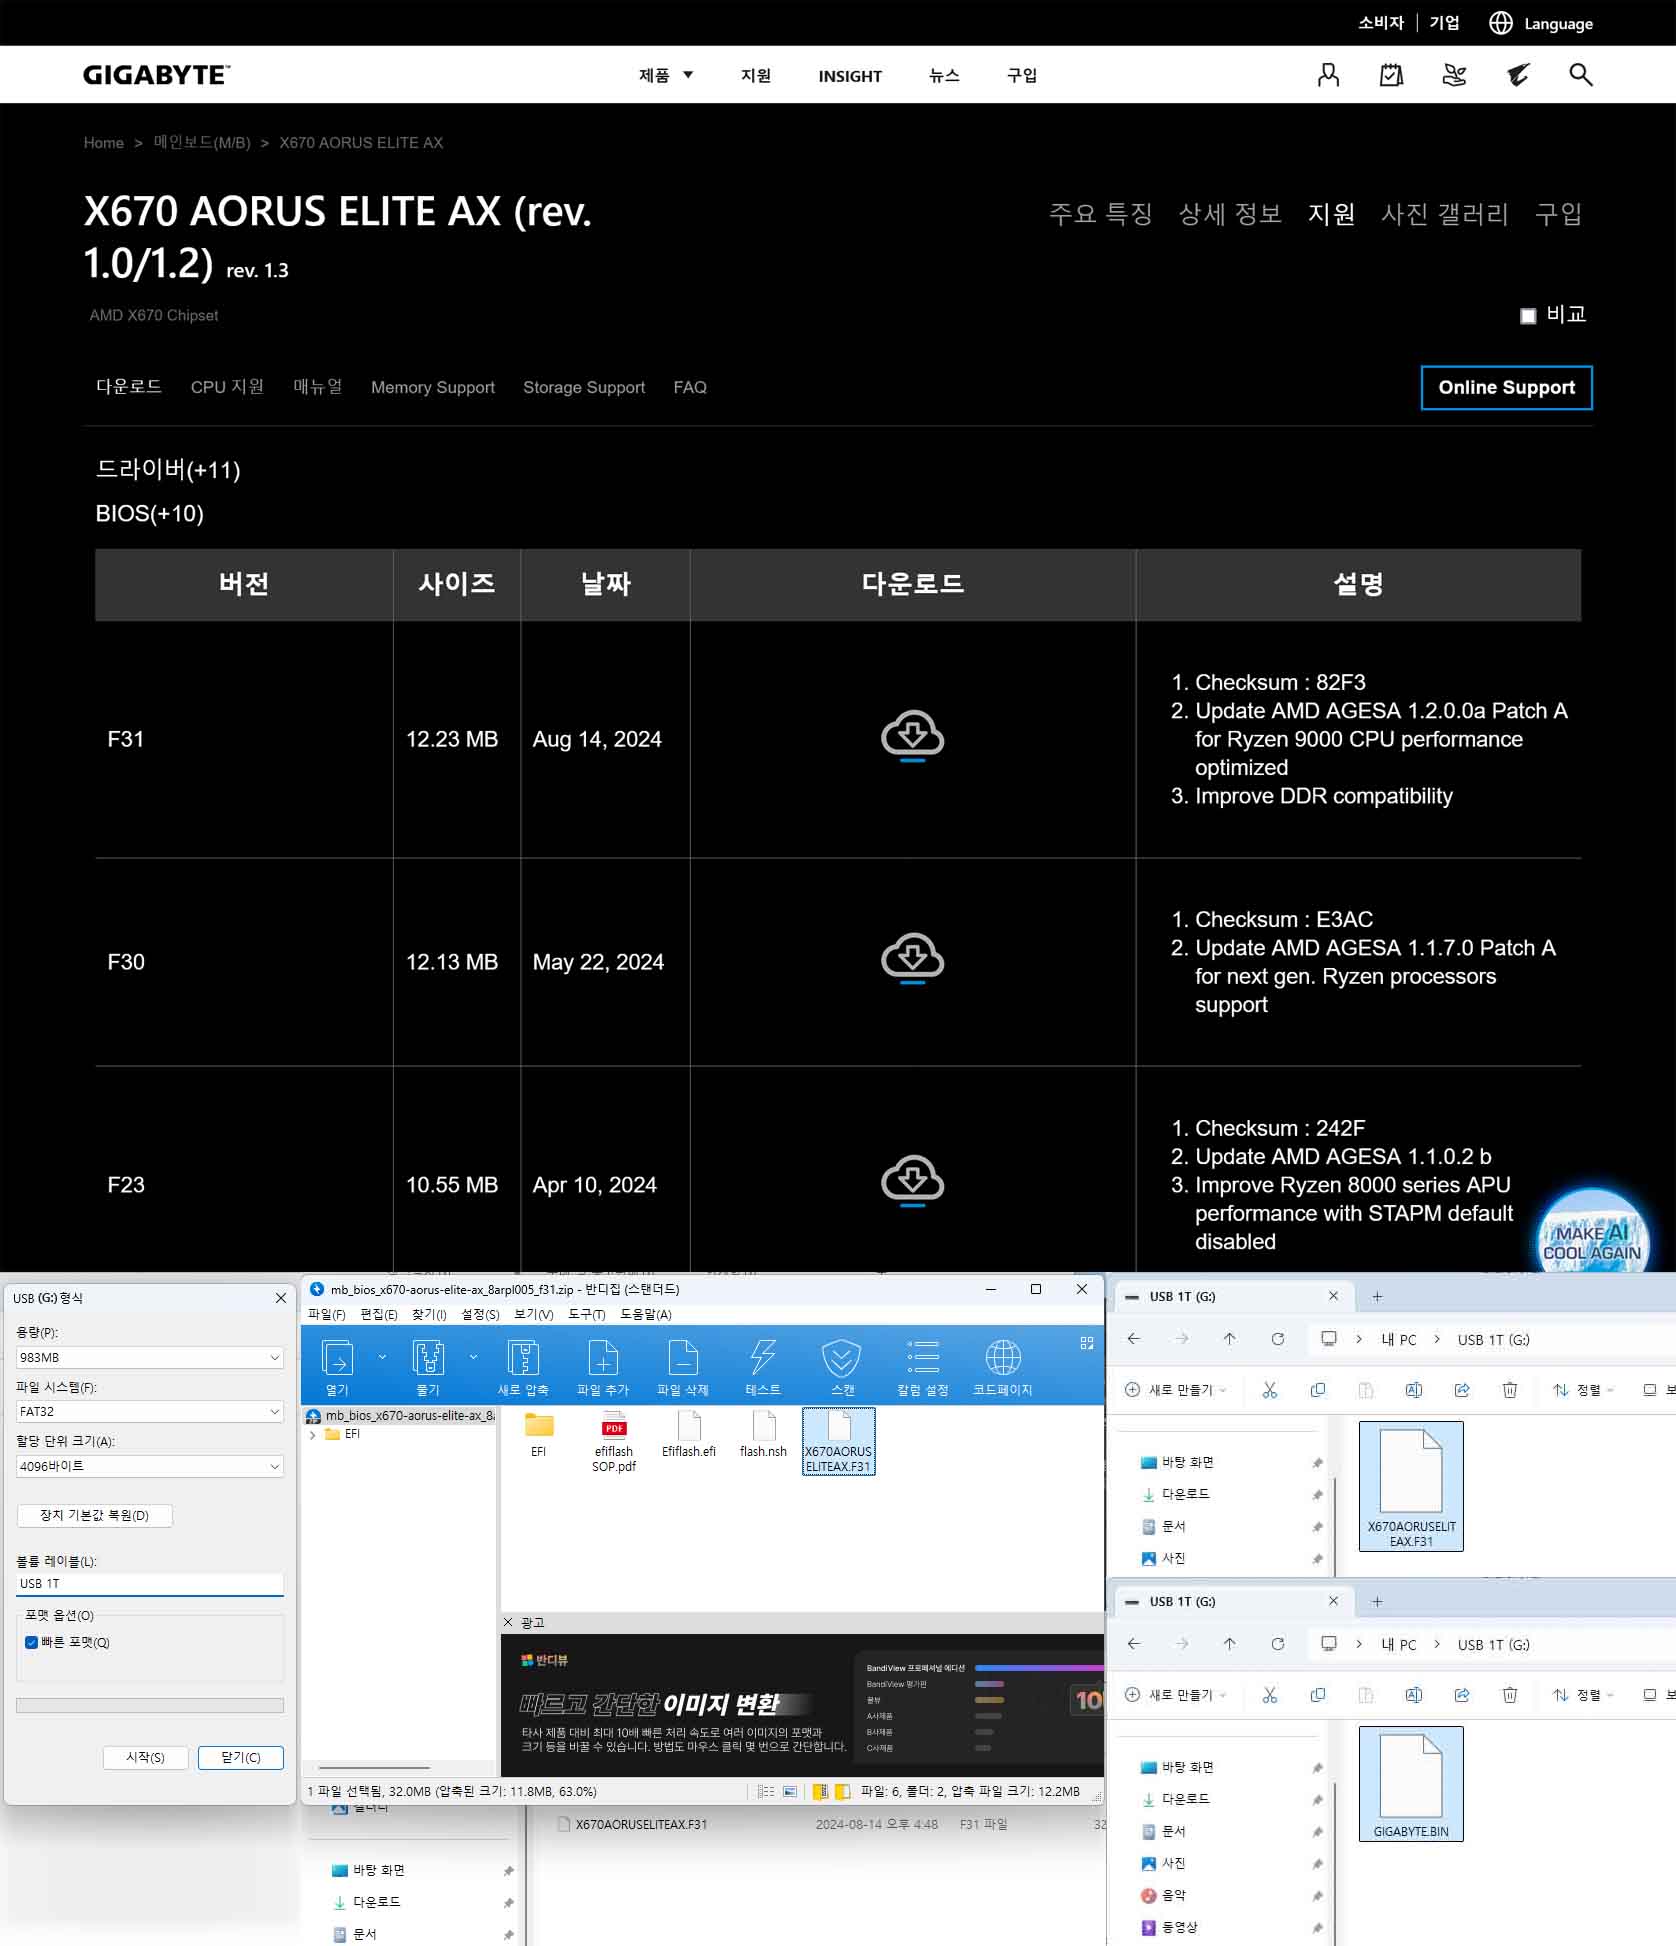1676x1946 pixels.
Task: Click 시작(S) in the format dialog
Action: pos(146,1757)
